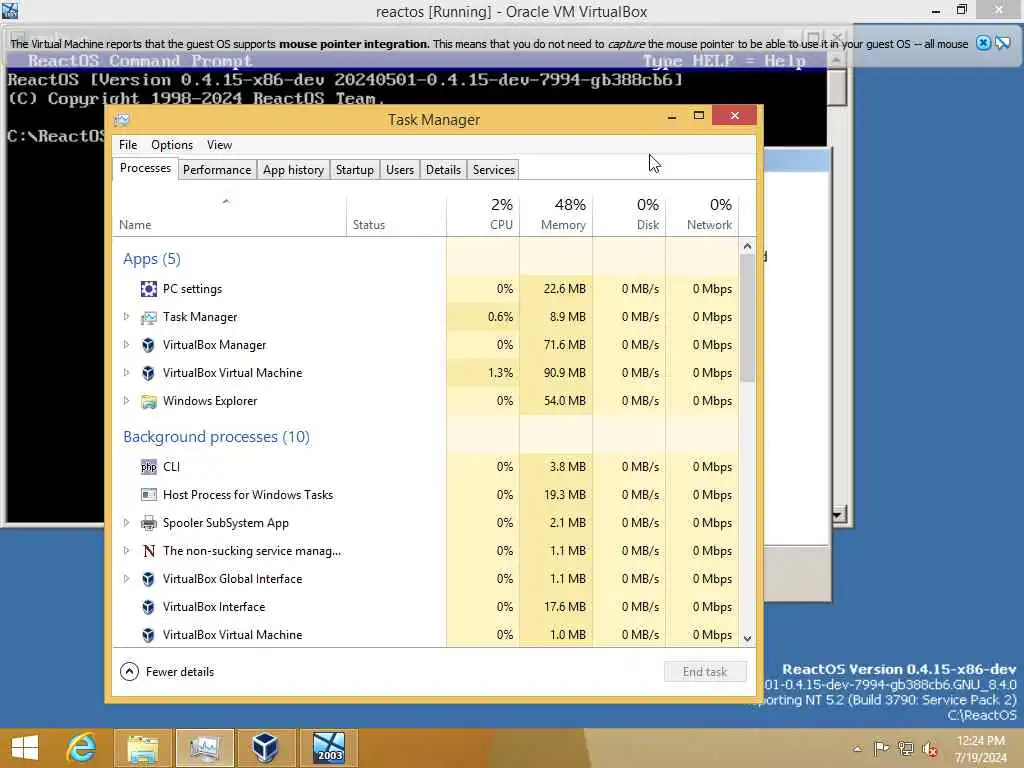Switch to the Details tab
The image size is (1024, 768).
coord(443,170)
